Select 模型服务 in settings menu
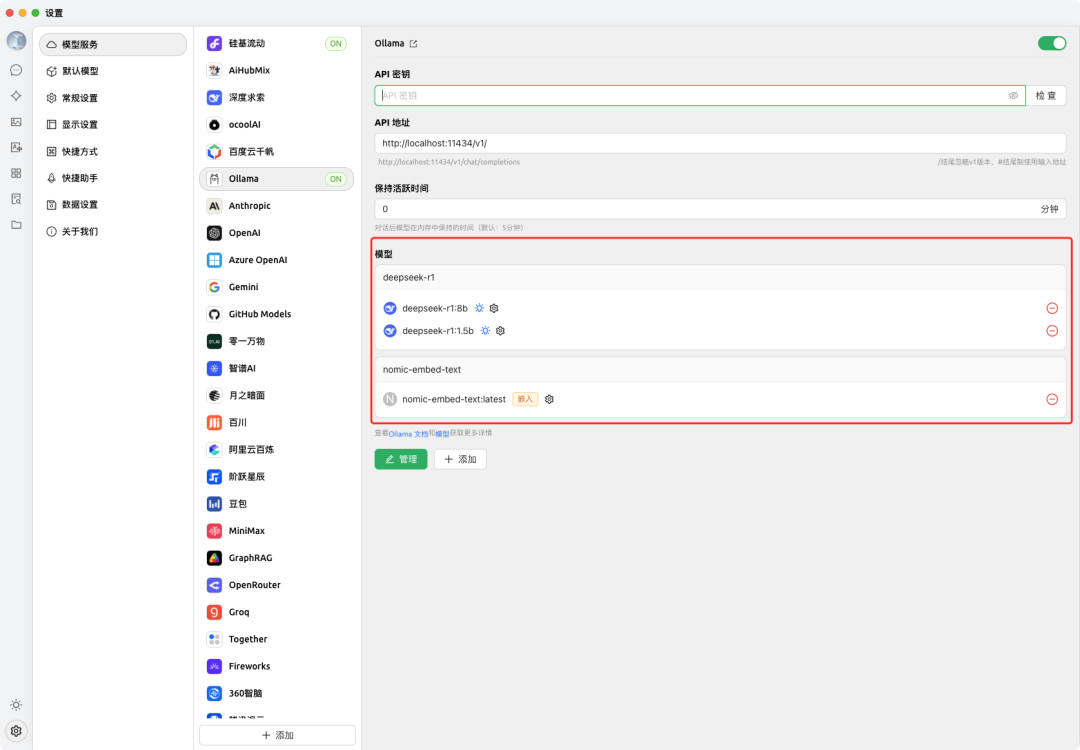 113,44
